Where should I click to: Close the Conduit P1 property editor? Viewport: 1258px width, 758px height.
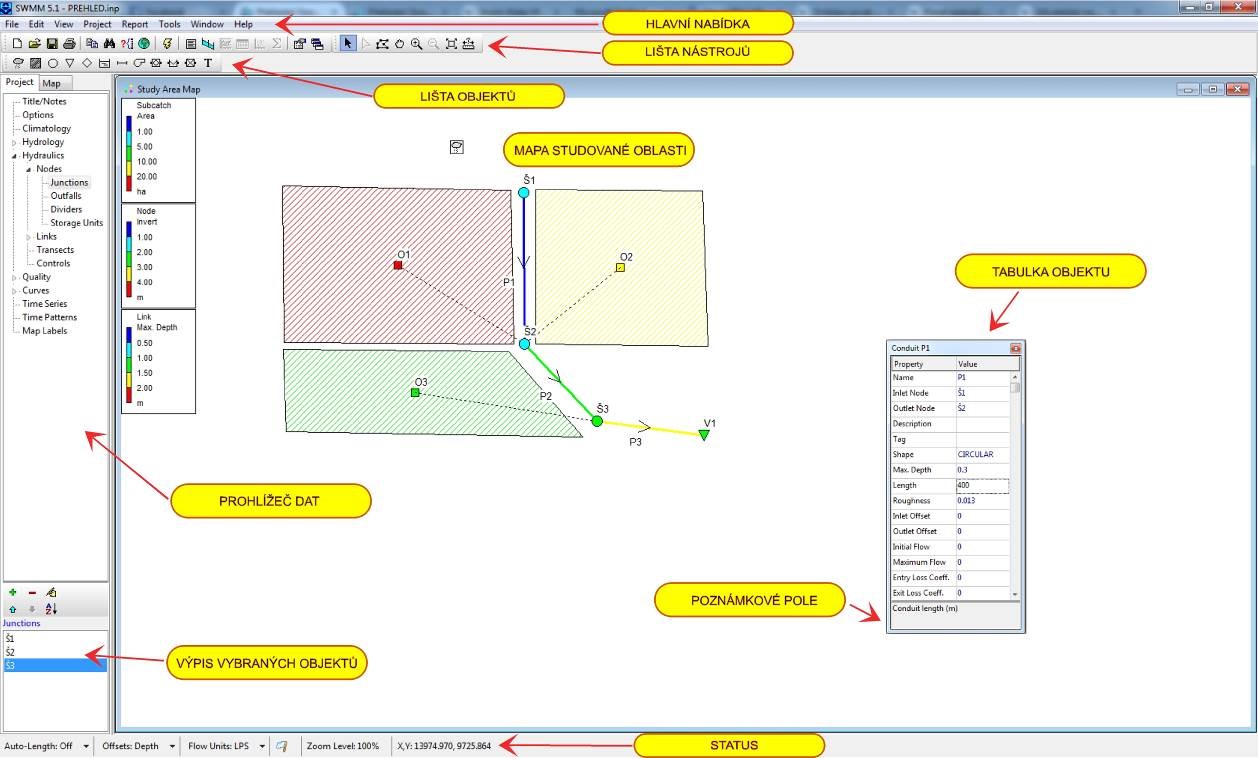(x=1015, y=348)
